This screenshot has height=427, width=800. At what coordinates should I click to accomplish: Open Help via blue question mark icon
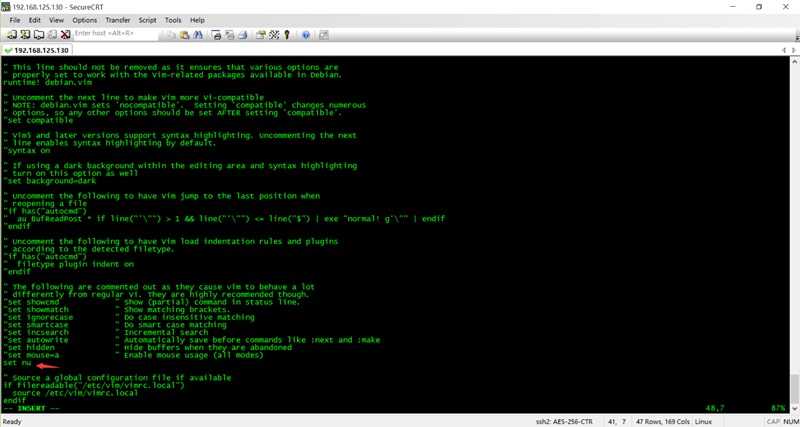pos(306,35)
